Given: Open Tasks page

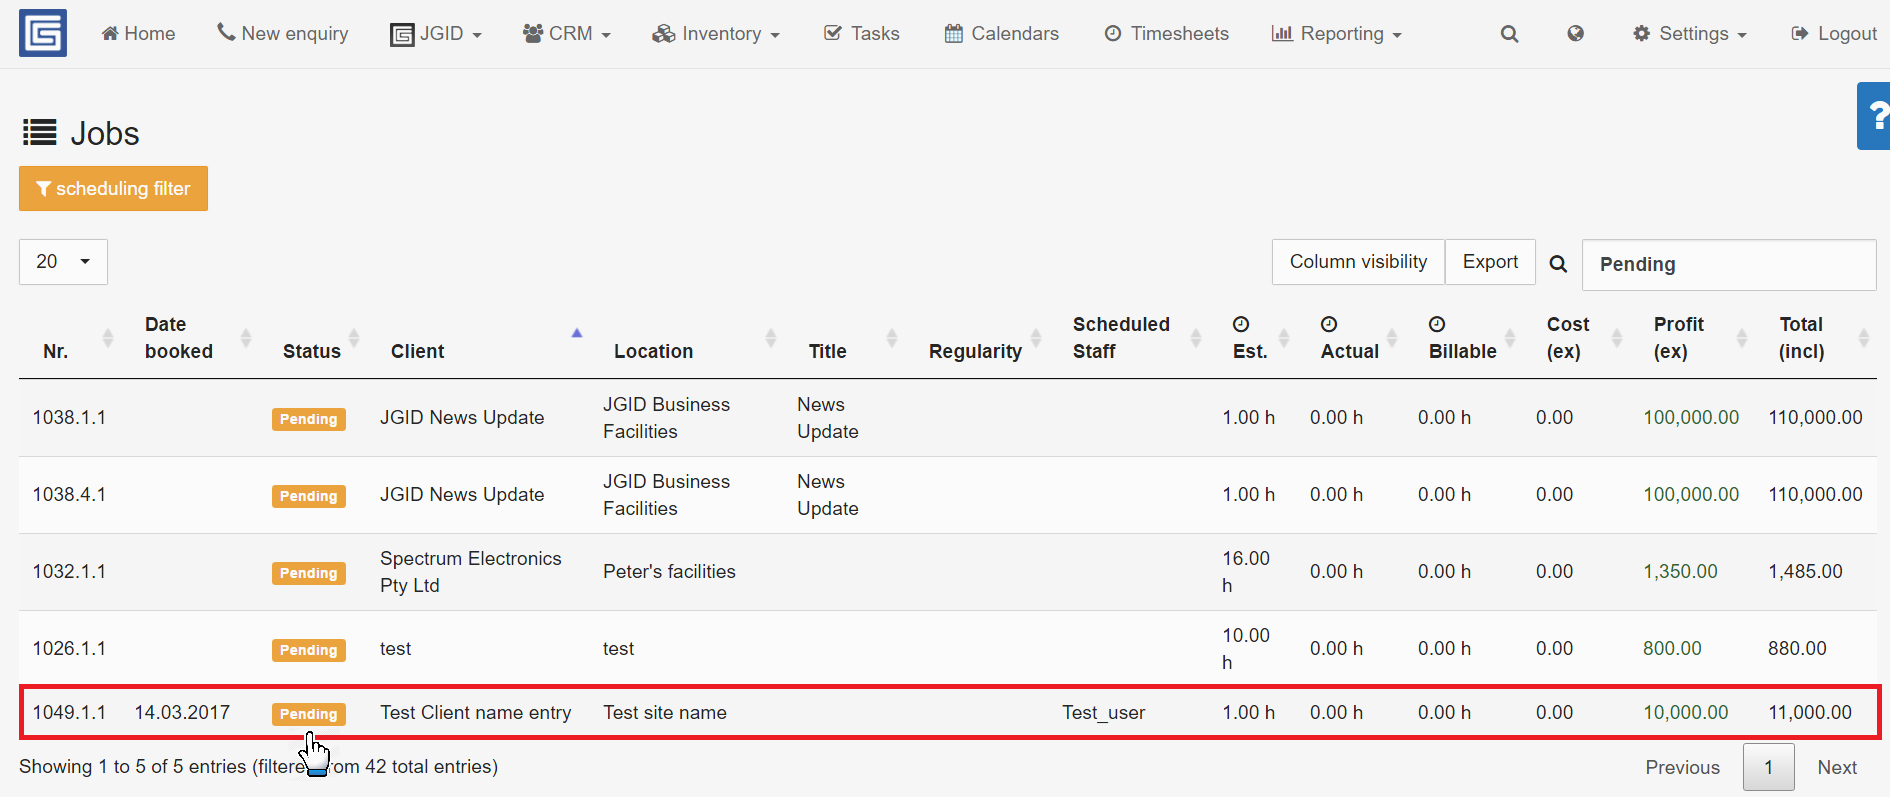Looking at the screenshot, I should (x=861, y=34).
